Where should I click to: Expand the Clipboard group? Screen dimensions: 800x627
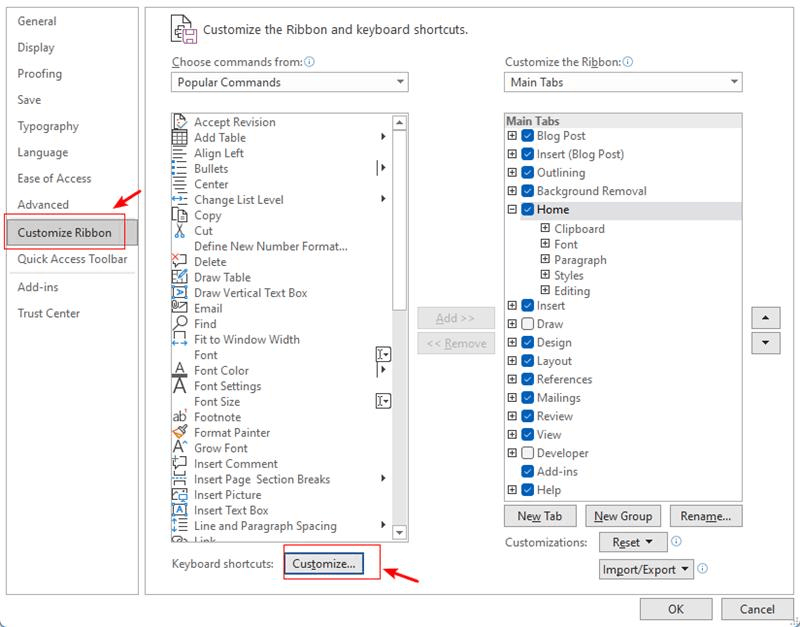(x=545, y=228)
